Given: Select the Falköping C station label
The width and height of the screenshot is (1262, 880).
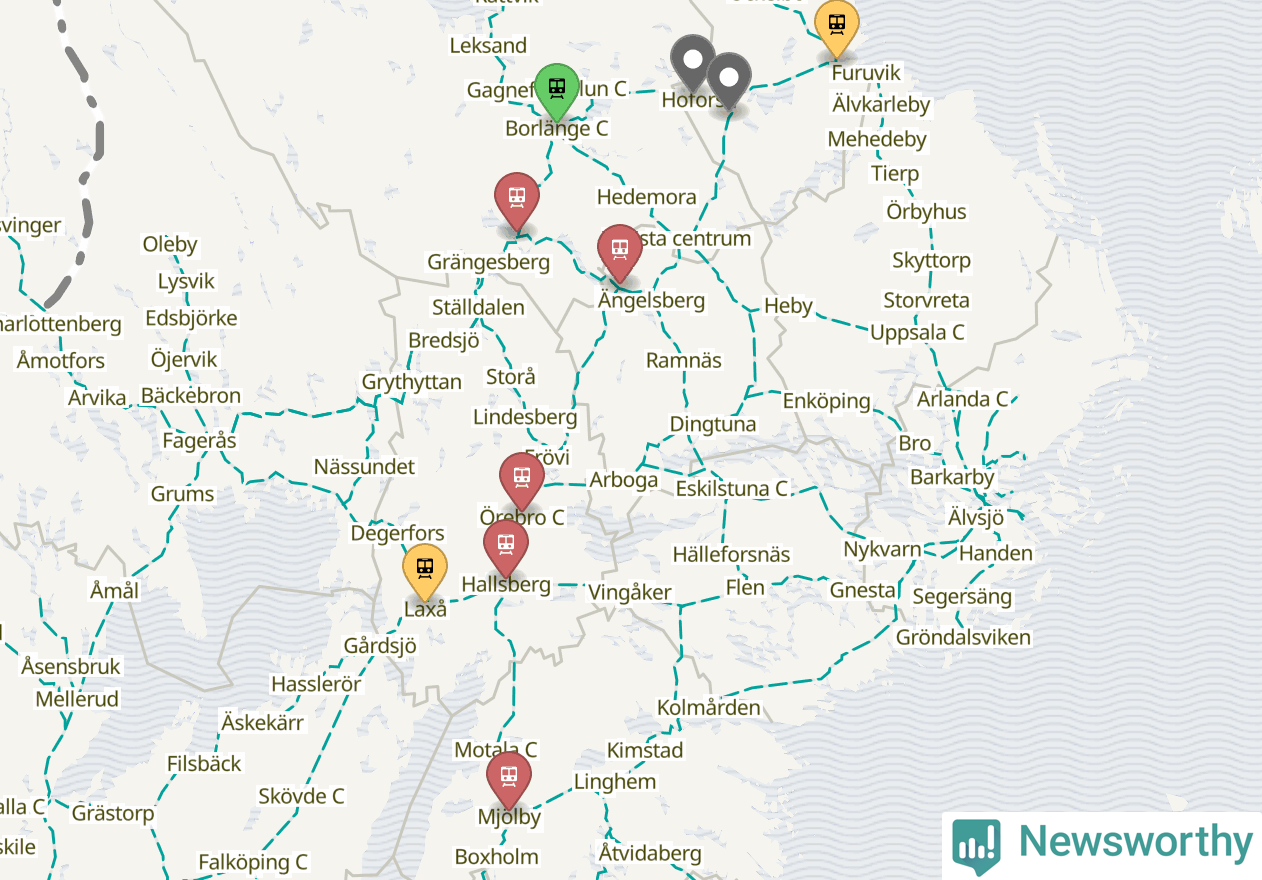Looking at the screenshot, I should (x=252, y=862).
